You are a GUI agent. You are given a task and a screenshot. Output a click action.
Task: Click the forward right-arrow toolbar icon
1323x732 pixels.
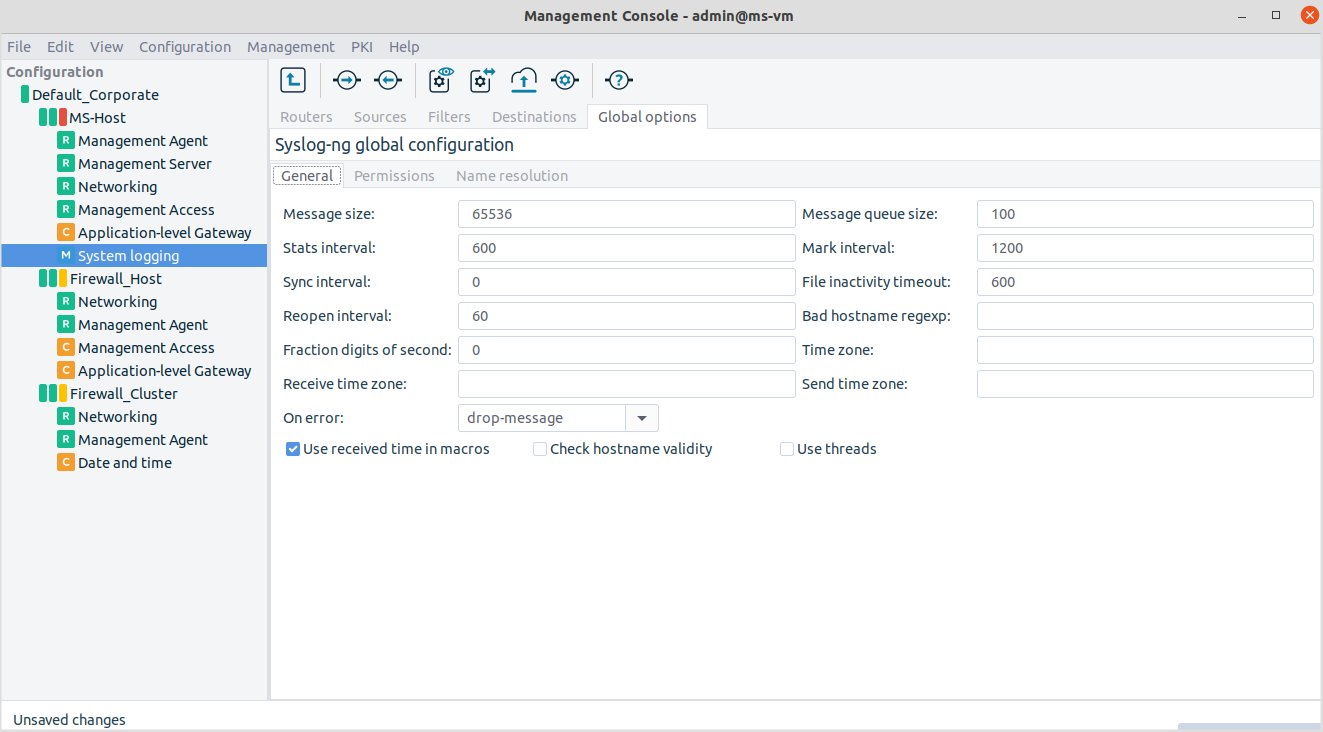tap(346, 80)
